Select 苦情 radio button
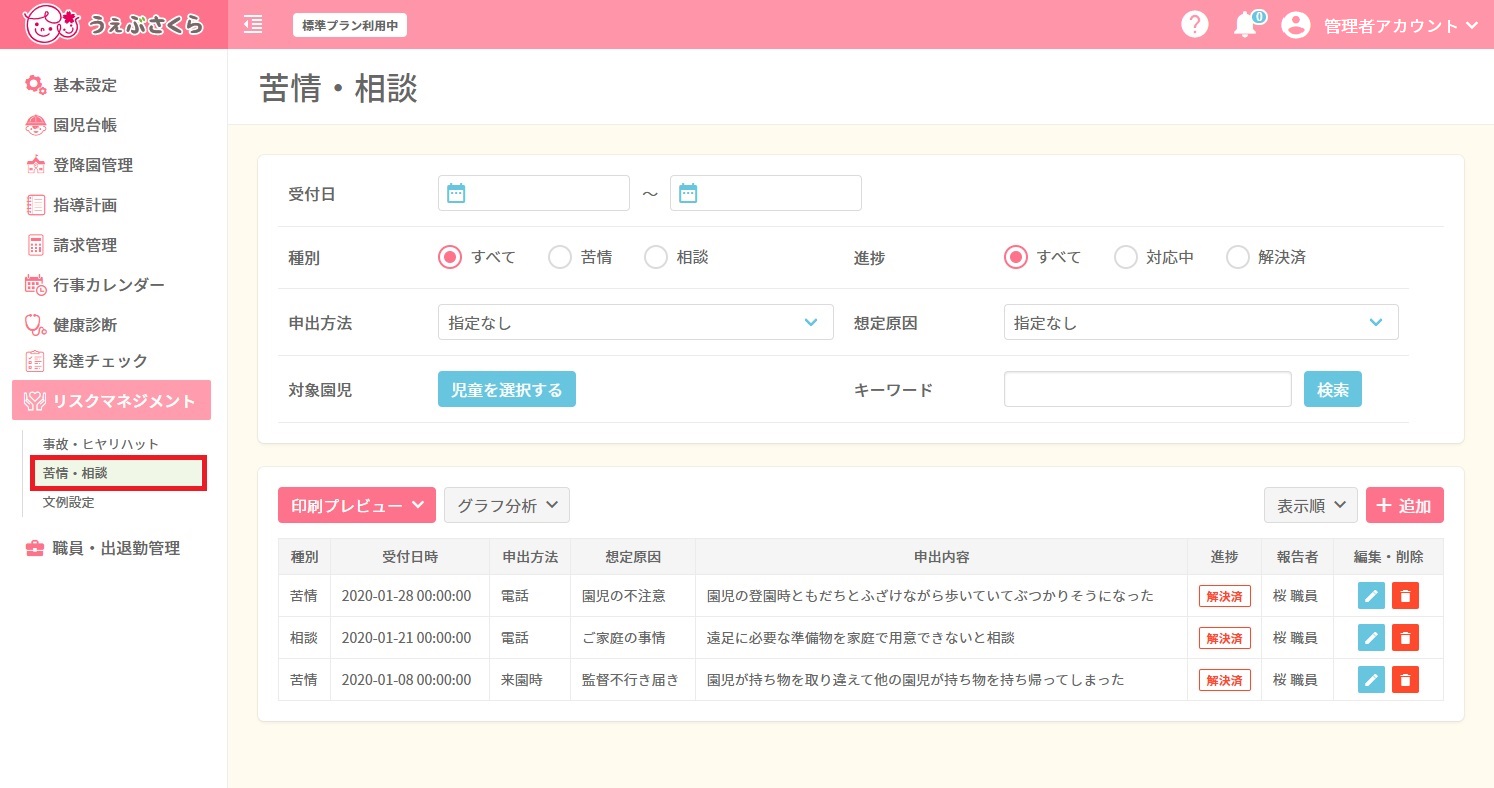The image size is (1494, 788). pyautogui.click(x=560, y=257)
